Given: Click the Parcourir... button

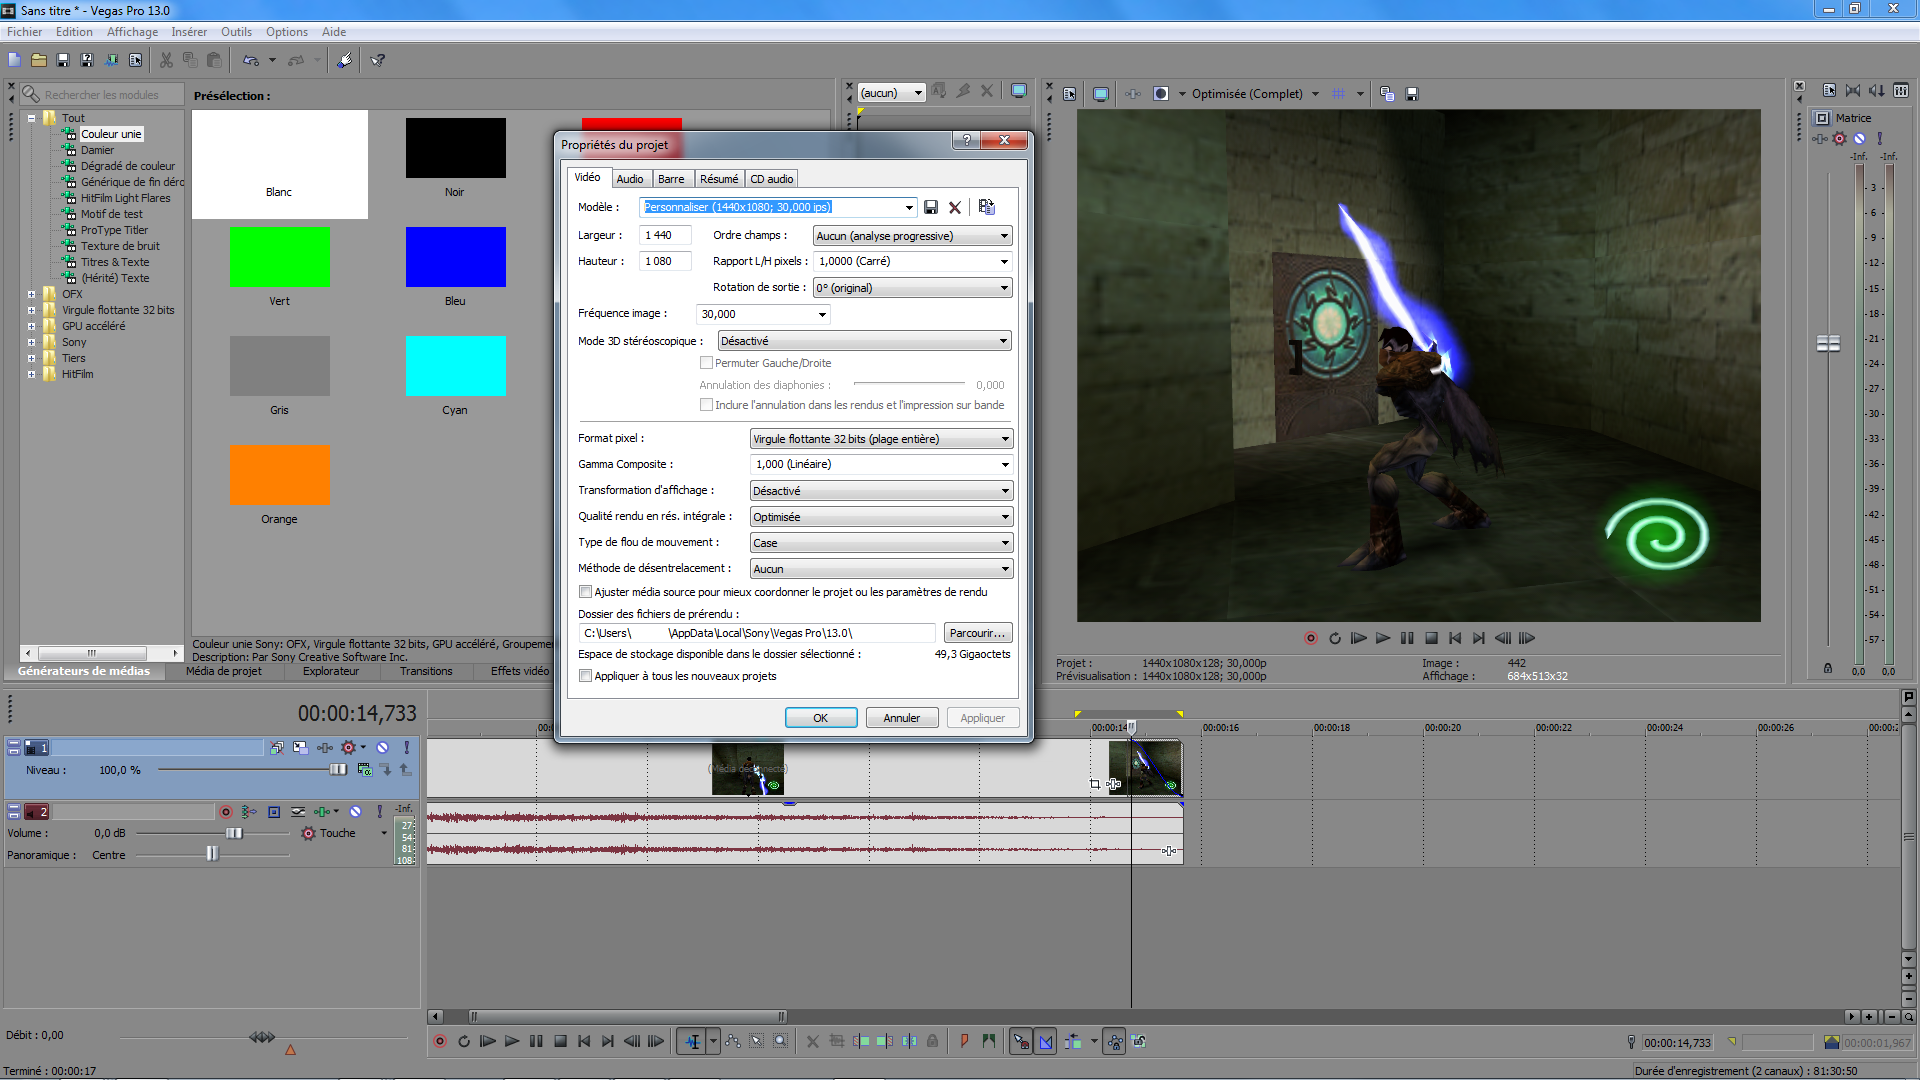Looking at the screenshot, I should point(977,633).
